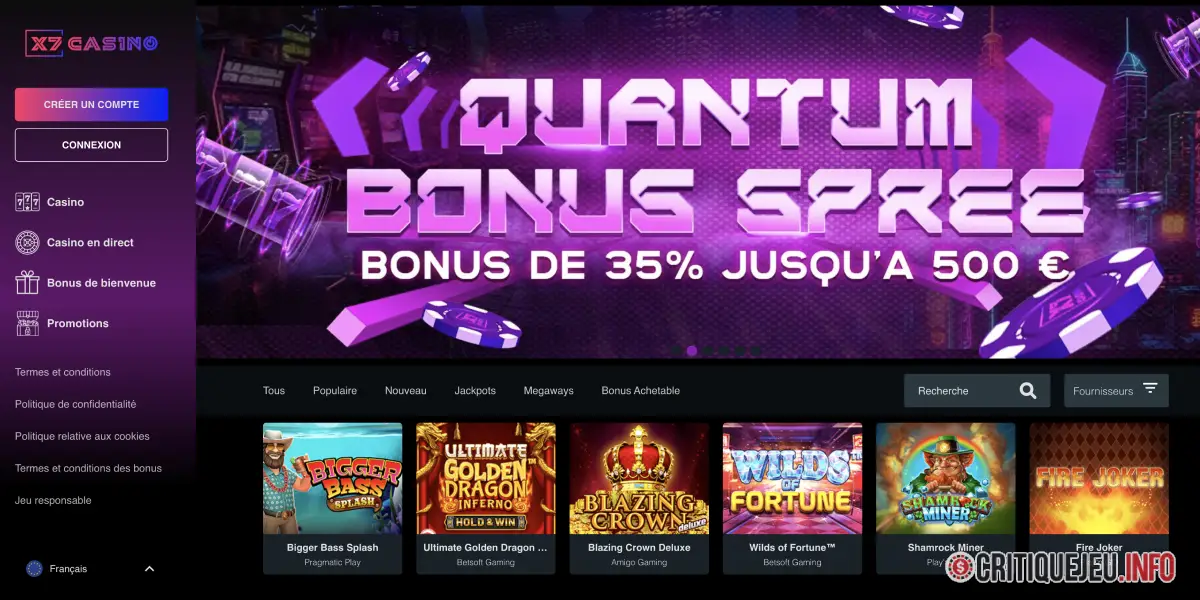Expand the Français language selector chevron

pyautogui.click(x=149, y=569)
